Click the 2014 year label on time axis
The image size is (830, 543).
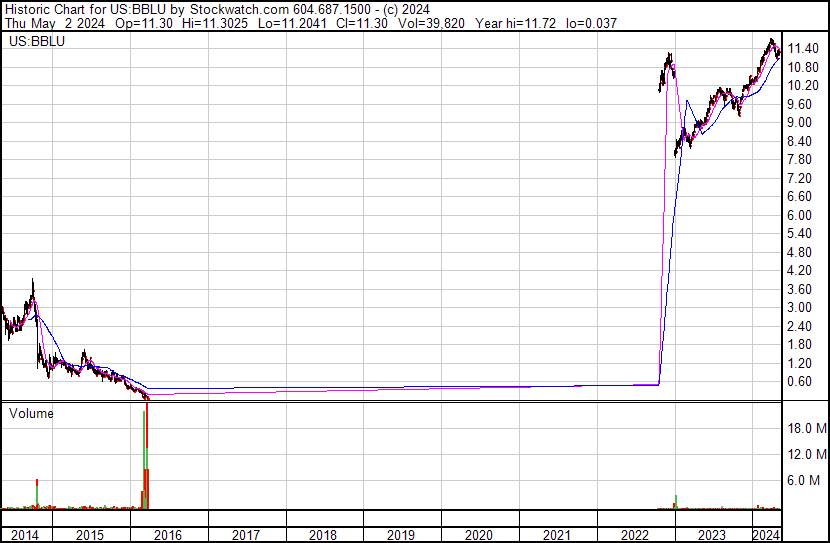(25, 535)
